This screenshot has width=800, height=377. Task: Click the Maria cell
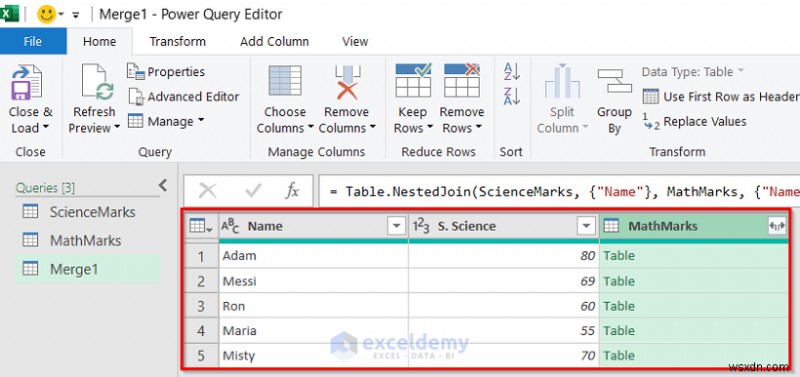(313, 331)
